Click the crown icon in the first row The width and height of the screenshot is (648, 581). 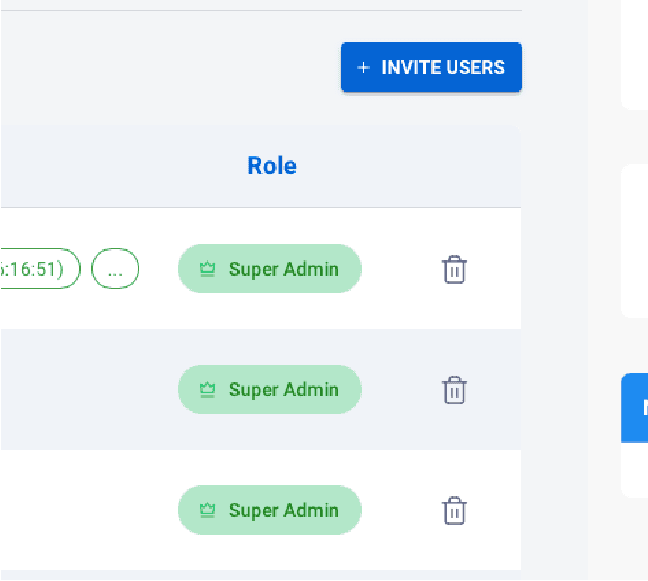(x=207, y=269)
